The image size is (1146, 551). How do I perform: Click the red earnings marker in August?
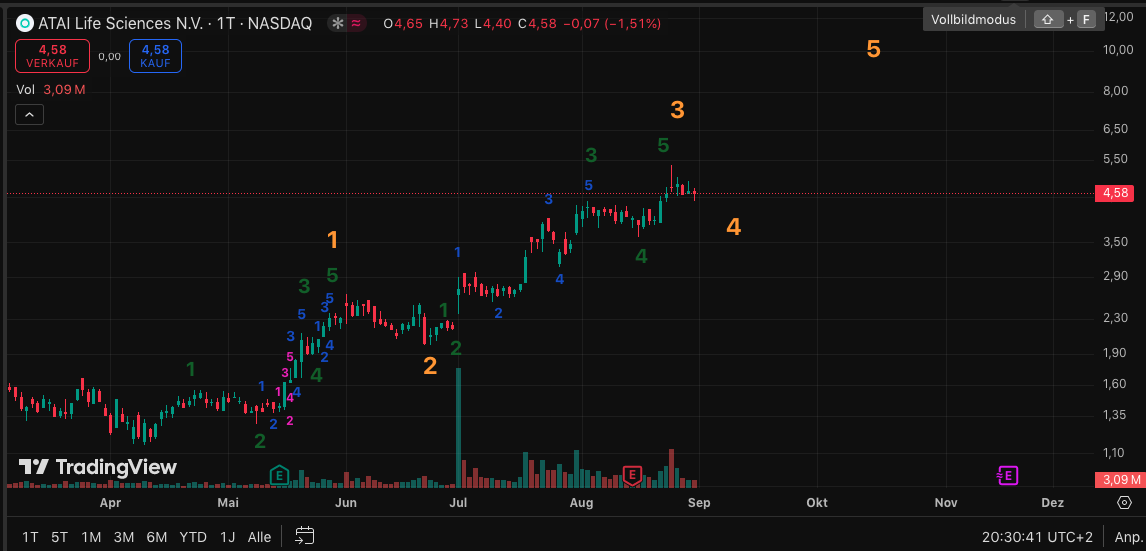tap(631, 474)
